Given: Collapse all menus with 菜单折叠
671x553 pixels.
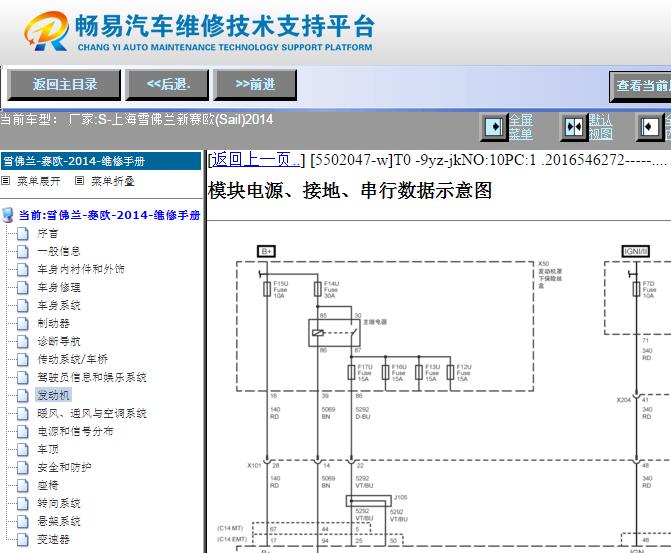Looking at the screenshot, I should click(113, 181).
